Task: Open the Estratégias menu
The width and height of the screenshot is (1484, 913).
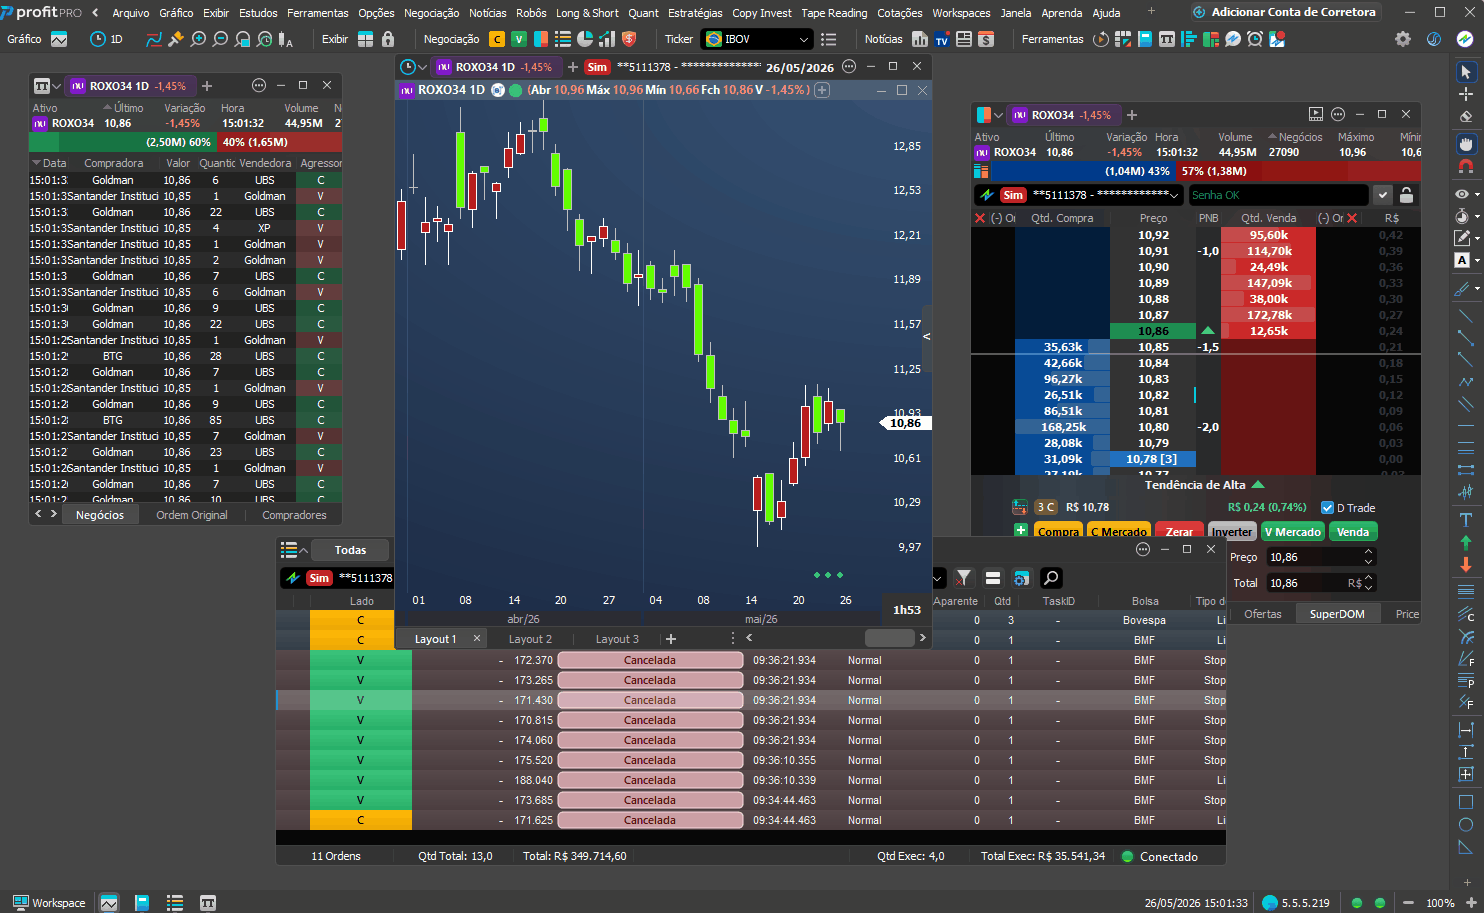Action: pos(695,13)
